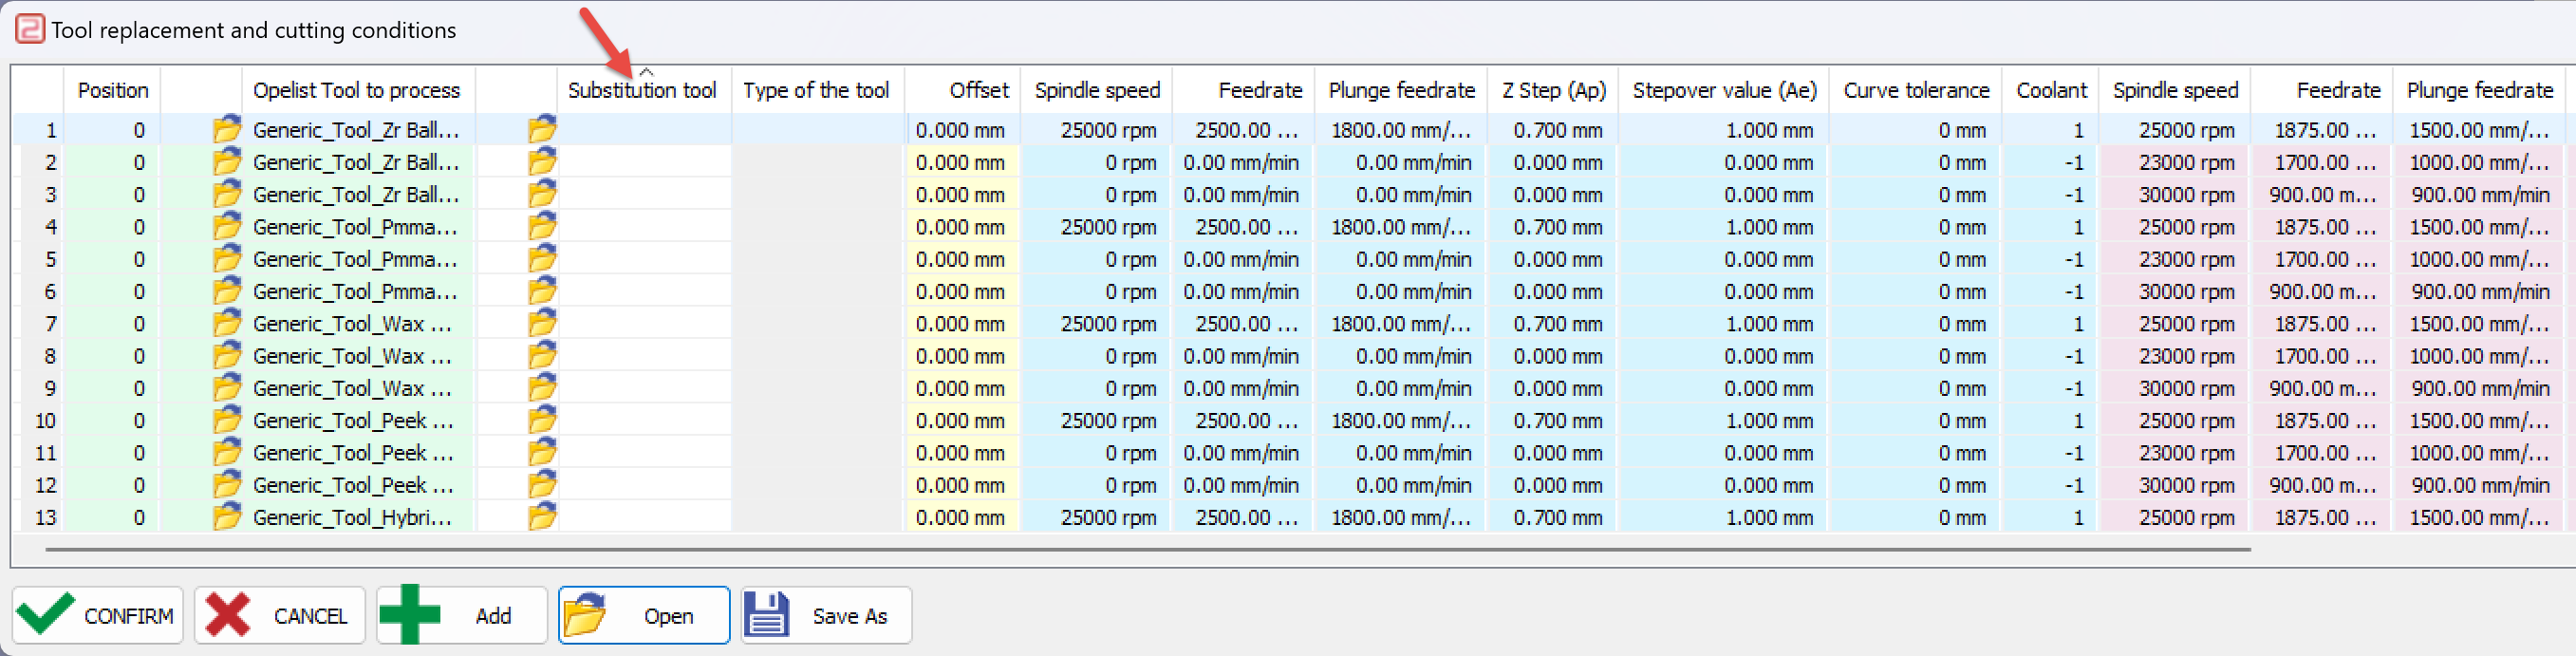2576x656 pixels.
Task: Click the Save As floppy disk button
Action: pos(826,615)
